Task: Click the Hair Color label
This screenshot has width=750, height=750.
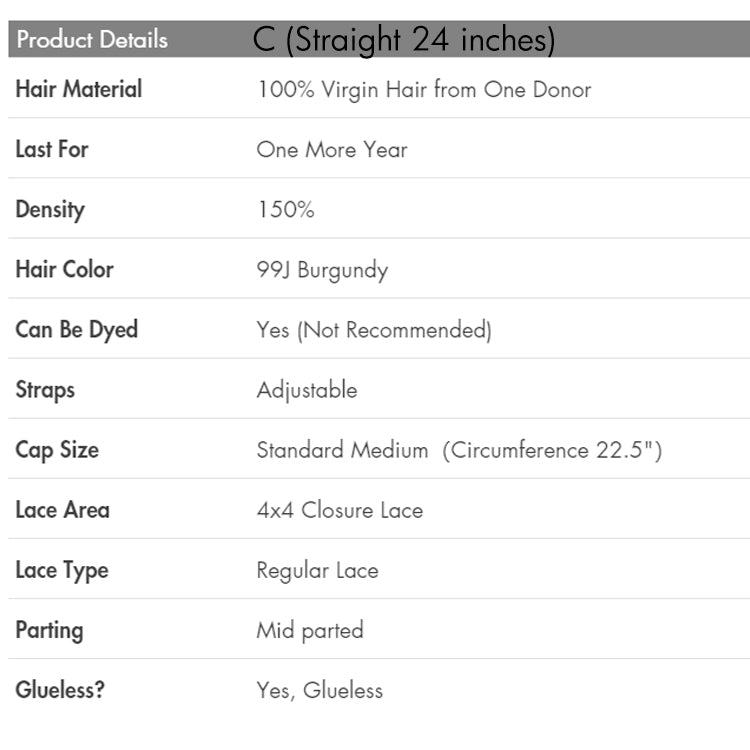Action: 65,269
